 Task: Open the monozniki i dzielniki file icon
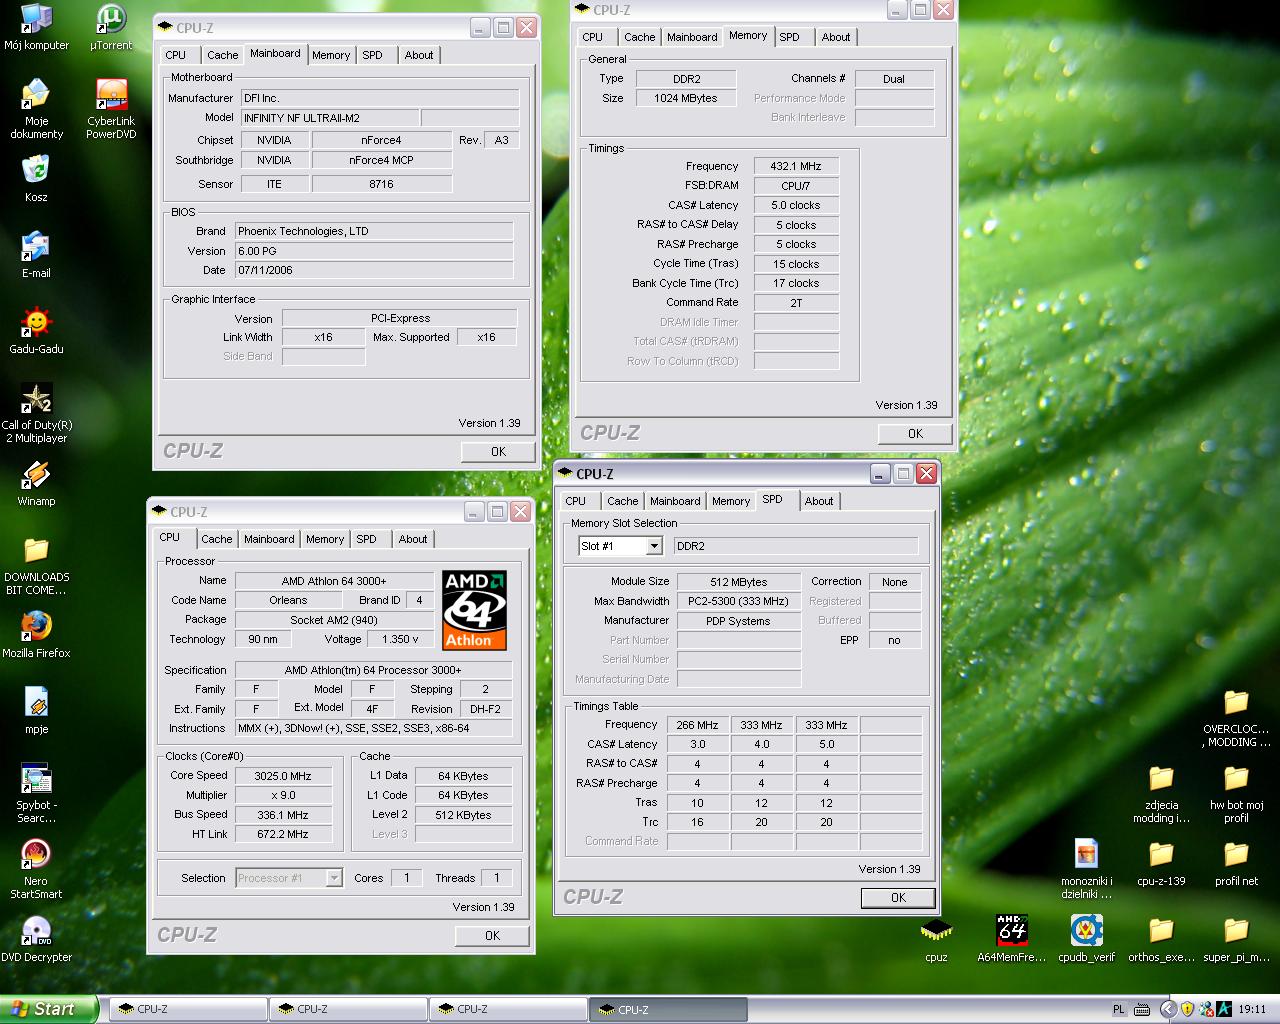click(x=1086, y=869)
